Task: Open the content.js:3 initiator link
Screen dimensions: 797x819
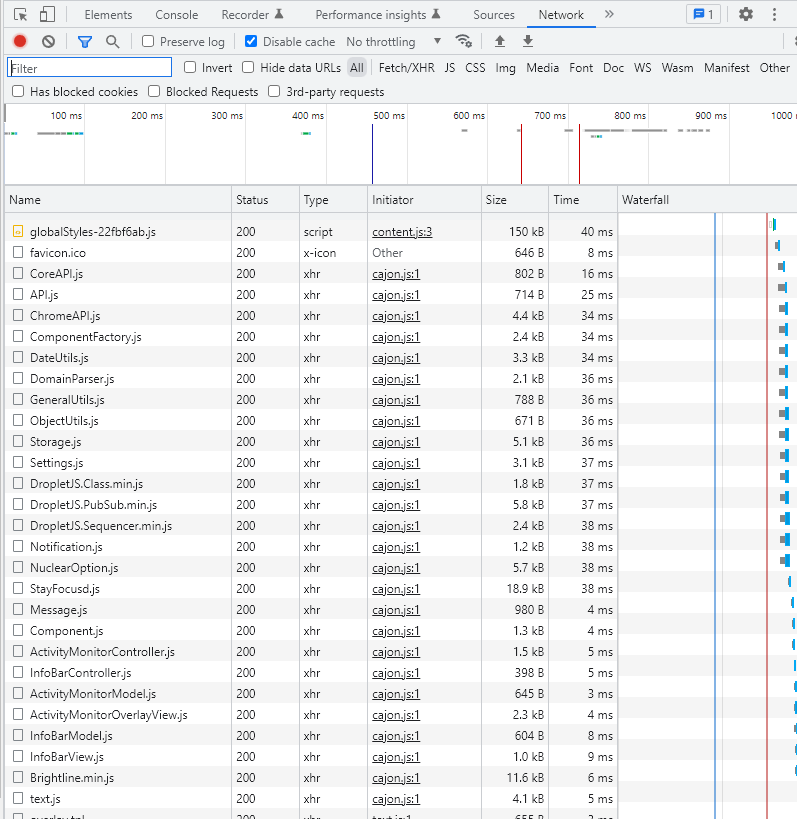Action: (402, 231)
